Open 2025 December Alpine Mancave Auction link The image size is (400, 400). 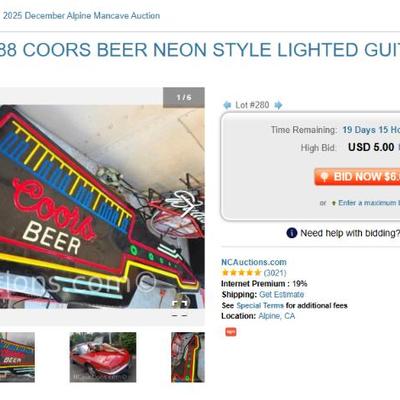pos(81,16)
